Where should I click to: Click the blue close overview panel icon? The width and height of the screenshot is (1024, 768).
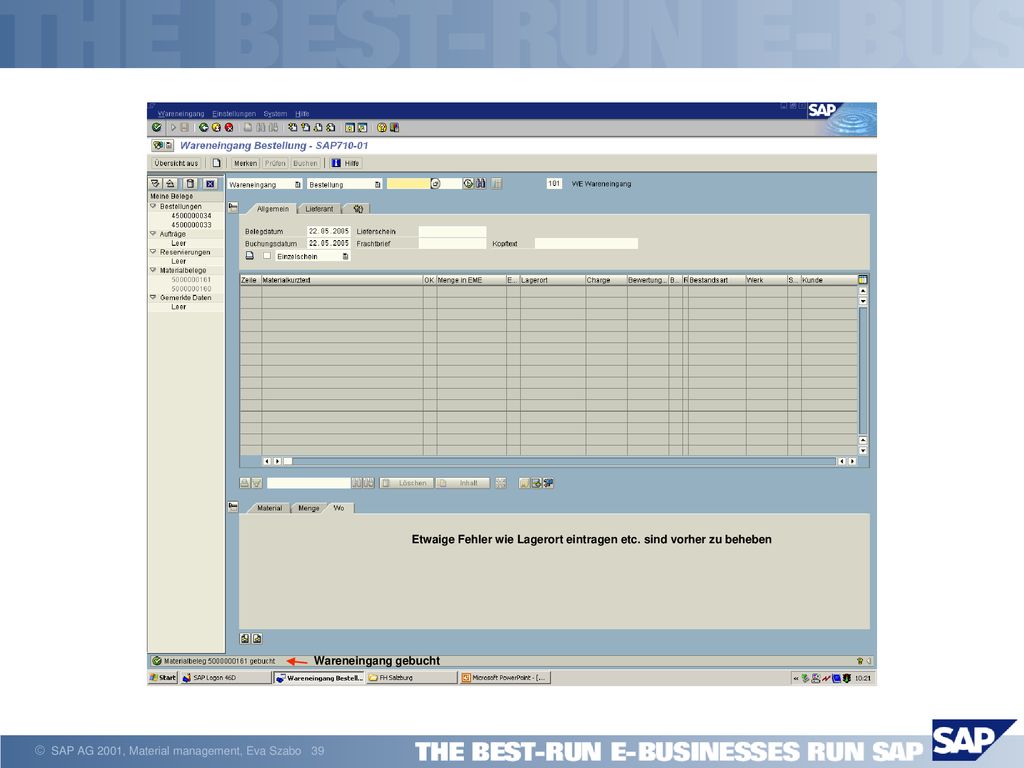tap(210, 184)
